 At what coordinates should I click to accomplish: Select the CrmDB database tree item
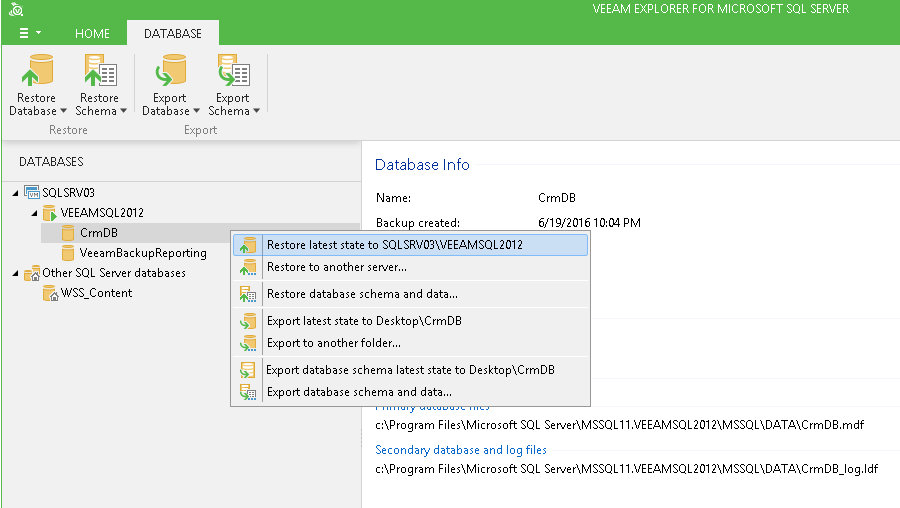click(x=98, y=233)
